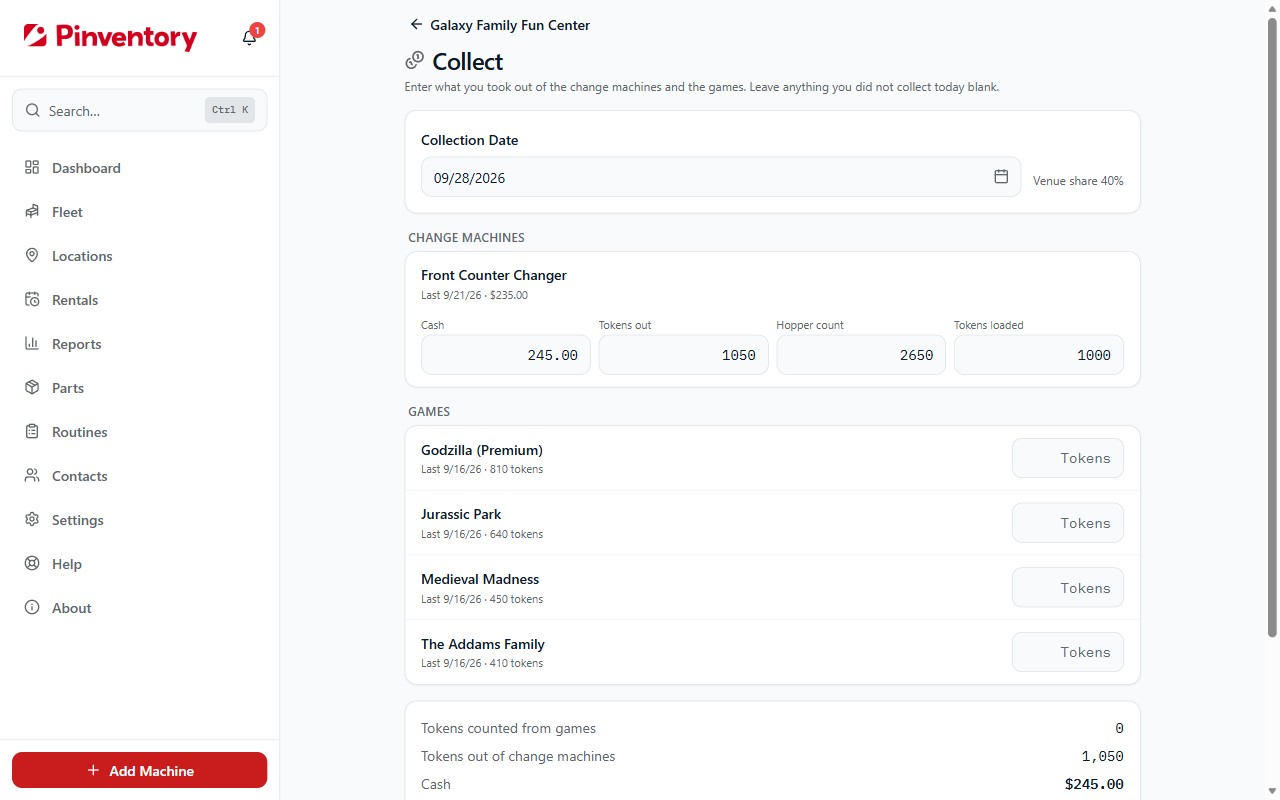This screenshot has height=800, width=1280.
Task: Click the Routines clipboard icon
Action: [32, 432]
